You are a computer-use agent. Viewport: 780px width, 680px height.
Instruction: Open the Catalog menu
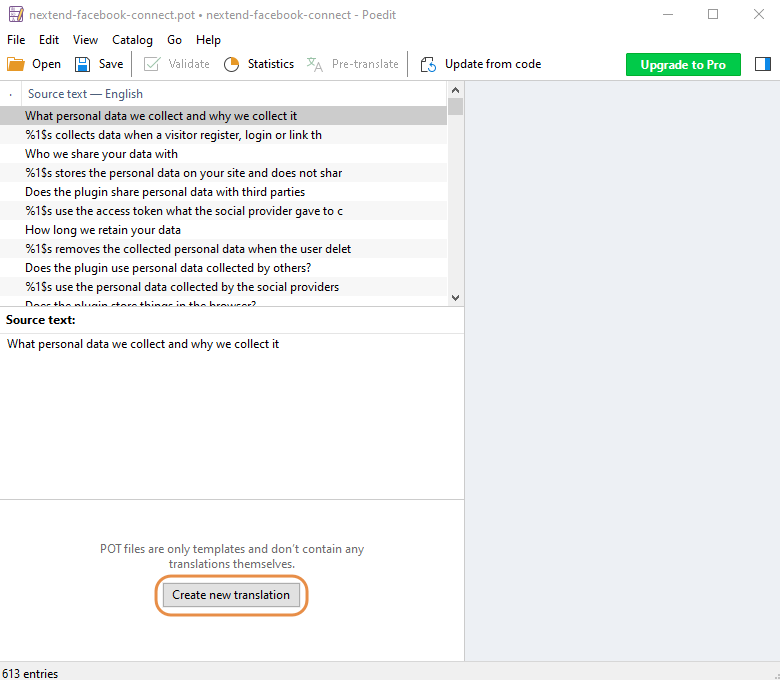132,40
